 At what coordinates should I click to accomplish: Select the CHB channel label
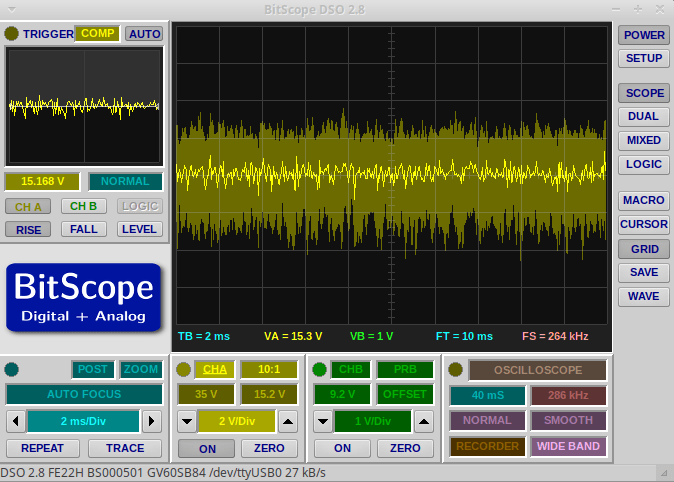(x=350, y=369)
